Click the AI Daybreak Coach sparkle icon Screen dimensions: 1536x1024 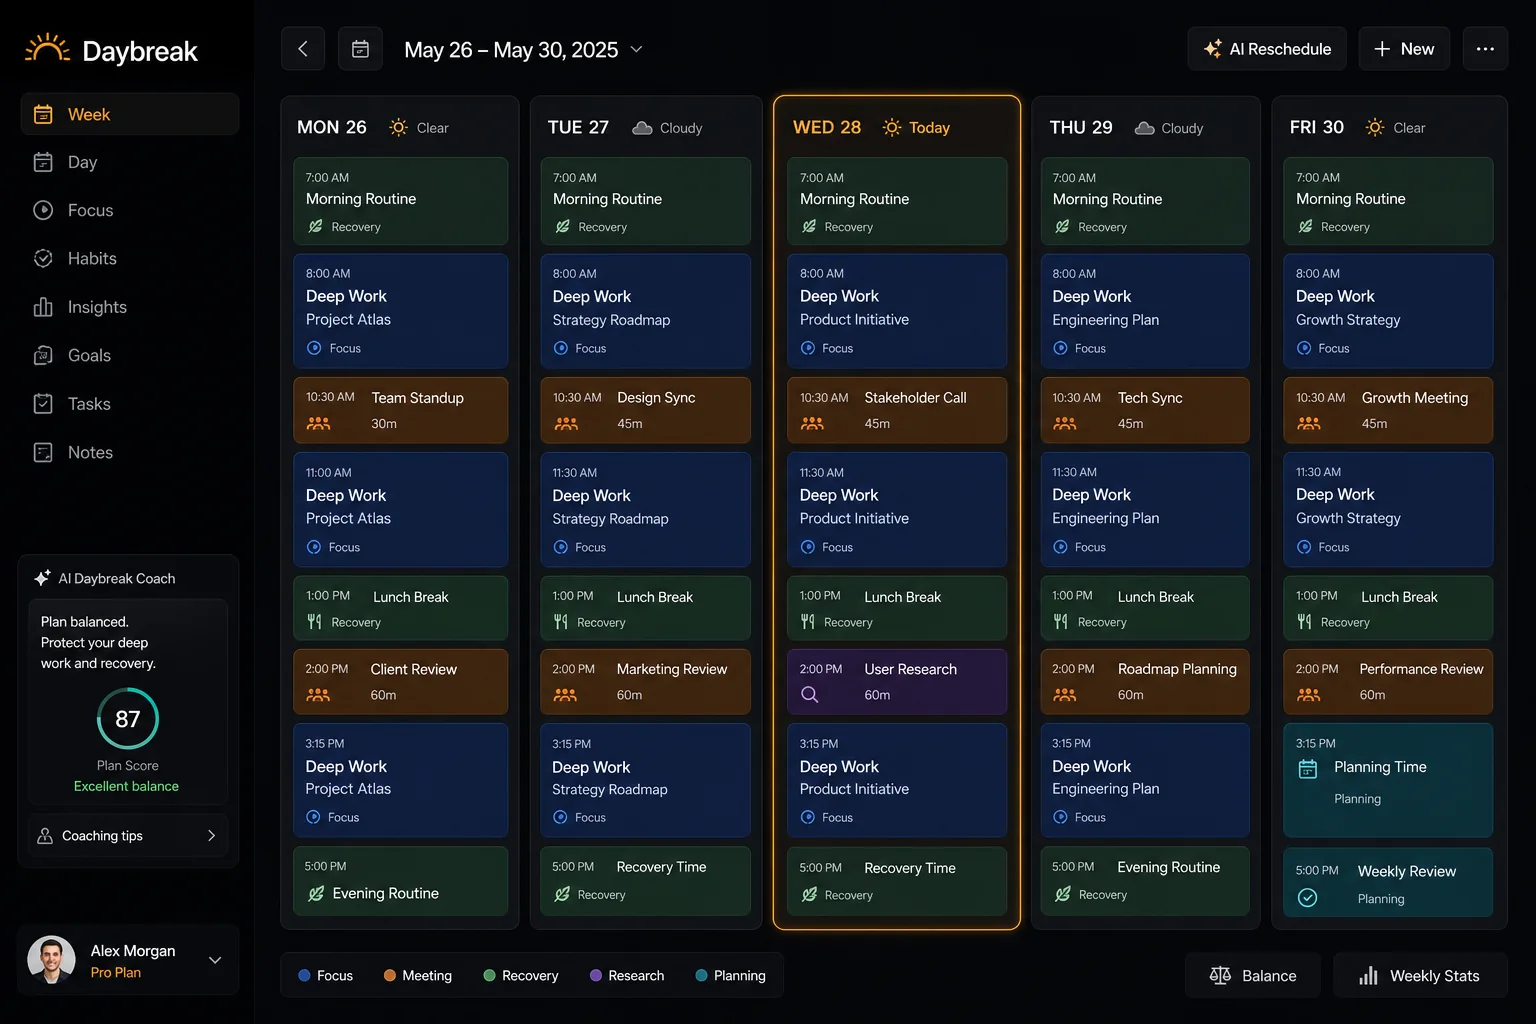42,578
